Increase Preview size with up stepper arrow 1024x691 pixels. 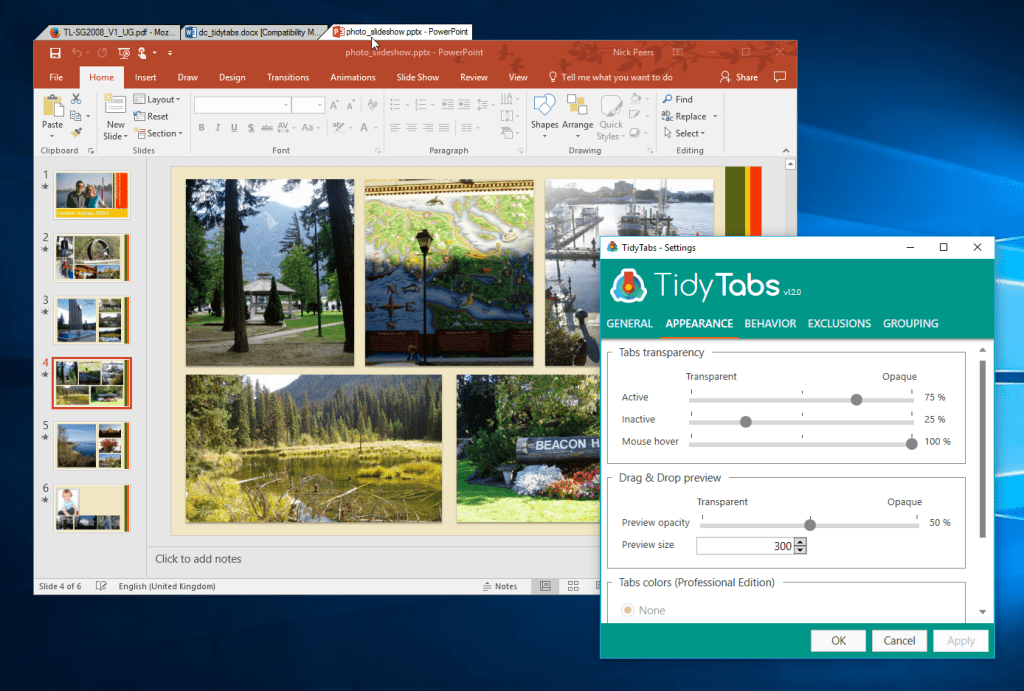pyautogui.click(x=800, y=542)
